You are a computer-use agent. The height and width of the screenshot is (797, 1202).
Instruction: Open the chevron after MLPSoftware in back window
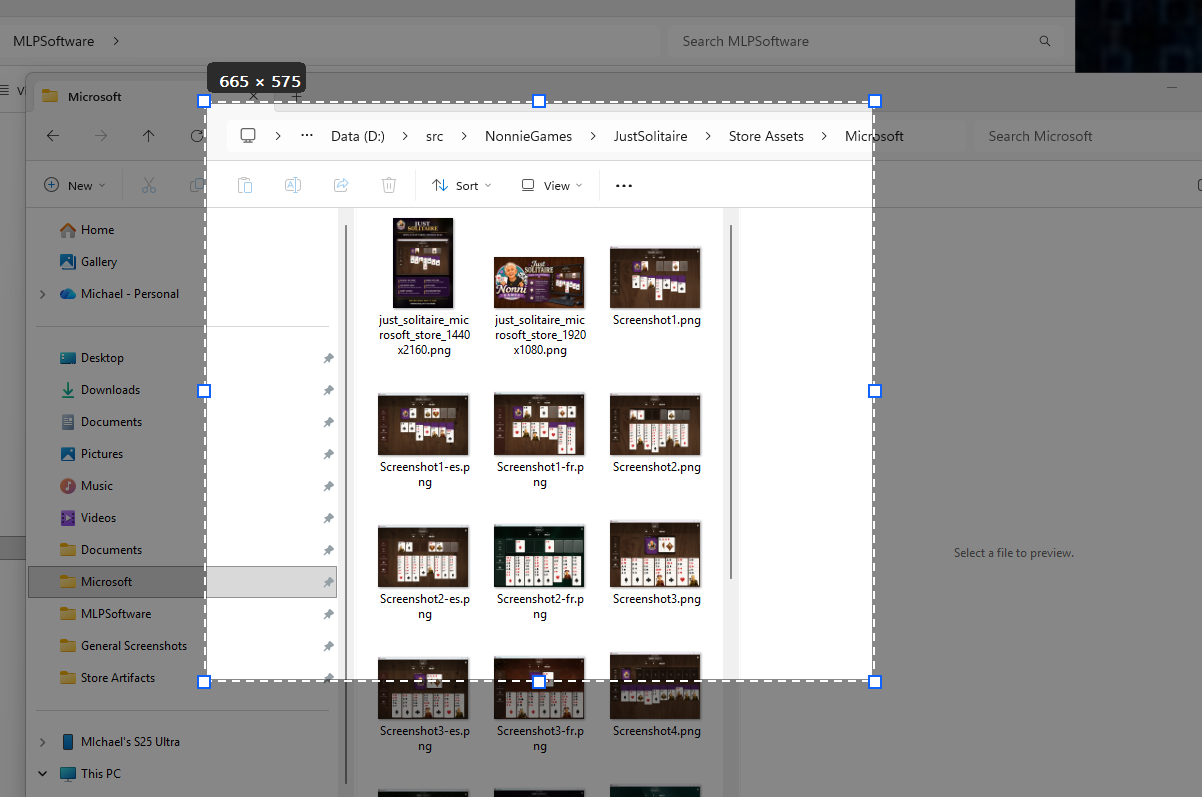116,41
